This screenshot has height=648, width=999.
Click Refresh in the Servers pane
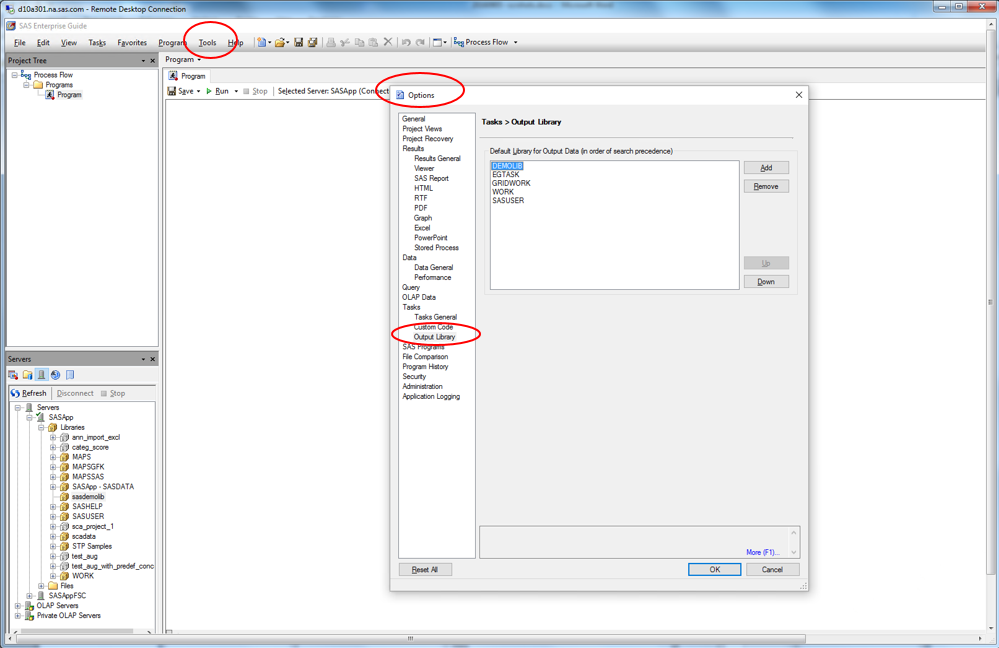coord(29,393)
